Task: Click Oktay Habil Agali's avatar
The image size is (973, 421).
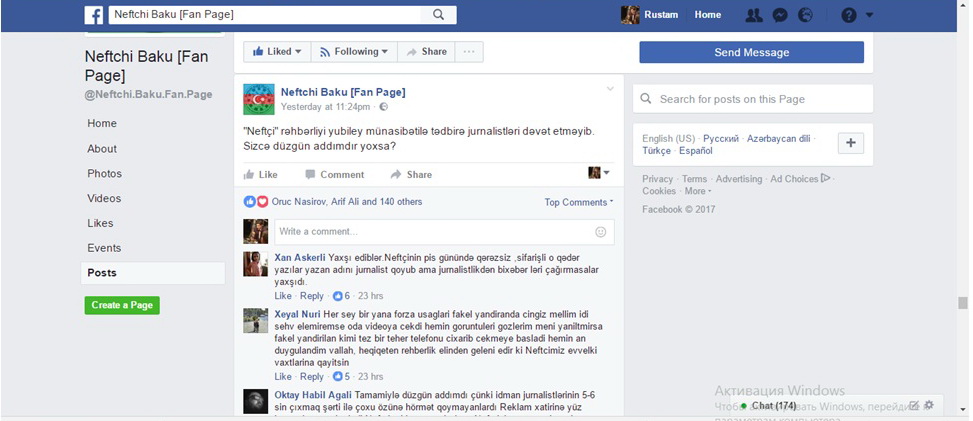Action: click(x=256, y=401)
